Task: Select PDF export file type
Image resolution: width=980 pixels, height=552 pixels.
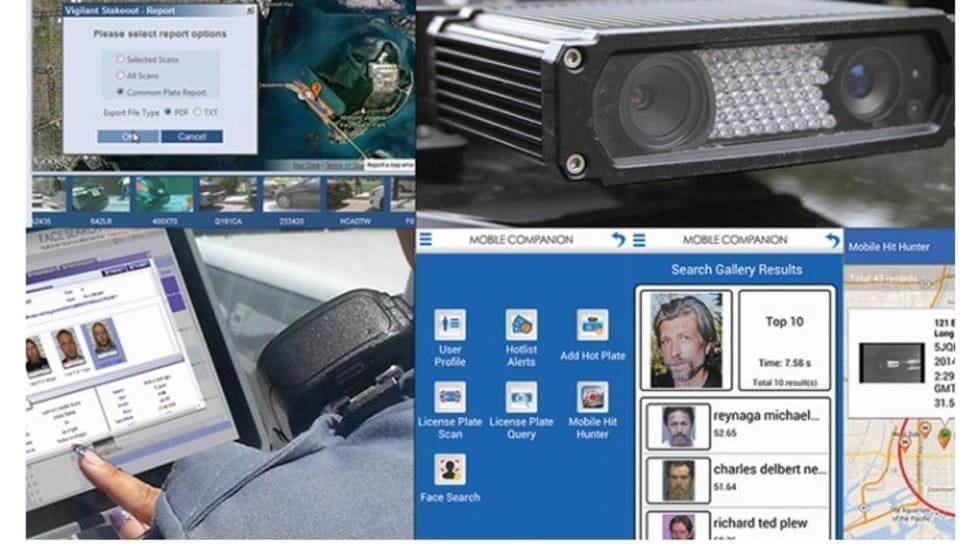Action: [x=167, y=112]
